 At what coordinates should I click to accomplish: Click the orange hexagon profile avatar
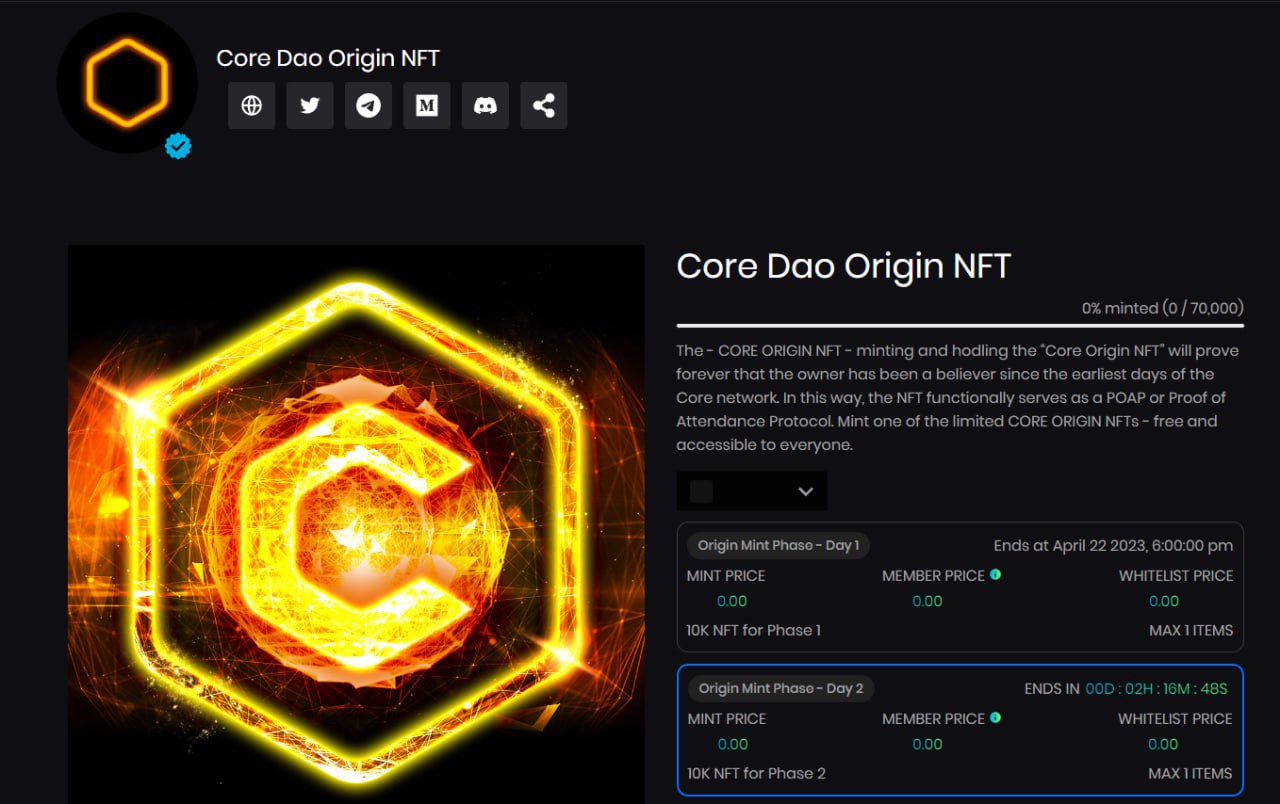(127, 83)
